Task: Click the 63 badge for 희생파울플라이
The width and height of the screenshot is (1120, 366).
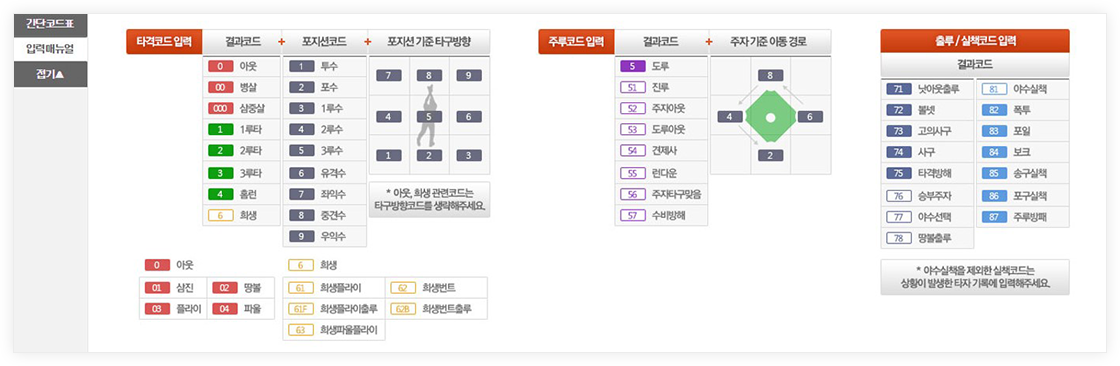Action: point(301,330)
